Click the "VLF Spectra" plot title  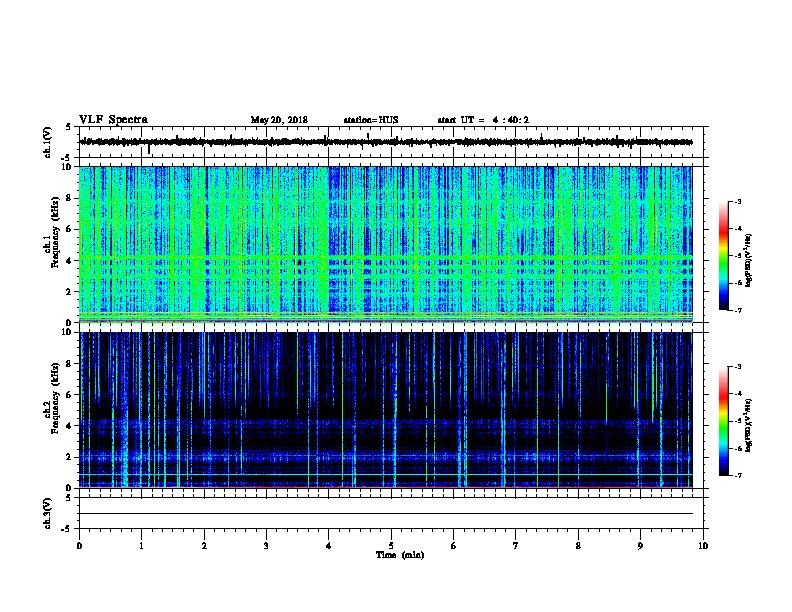point(113,120)
